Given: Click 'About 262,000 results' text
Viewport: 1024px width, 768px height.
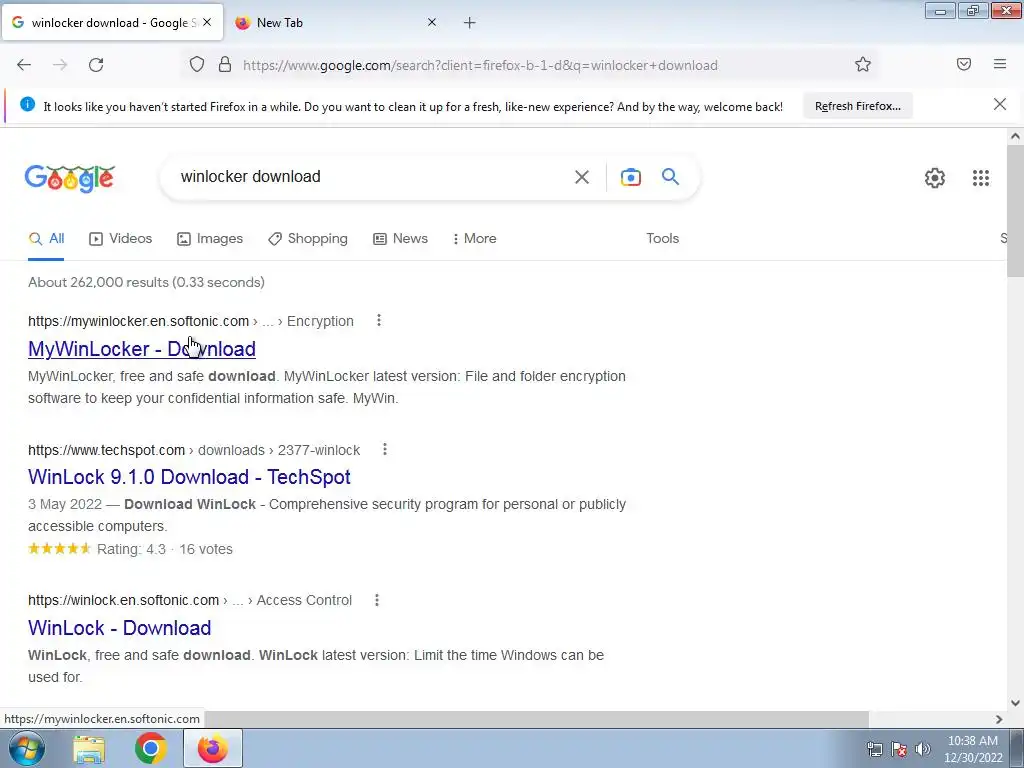Looking at the screenshot, I should point(146,283).
